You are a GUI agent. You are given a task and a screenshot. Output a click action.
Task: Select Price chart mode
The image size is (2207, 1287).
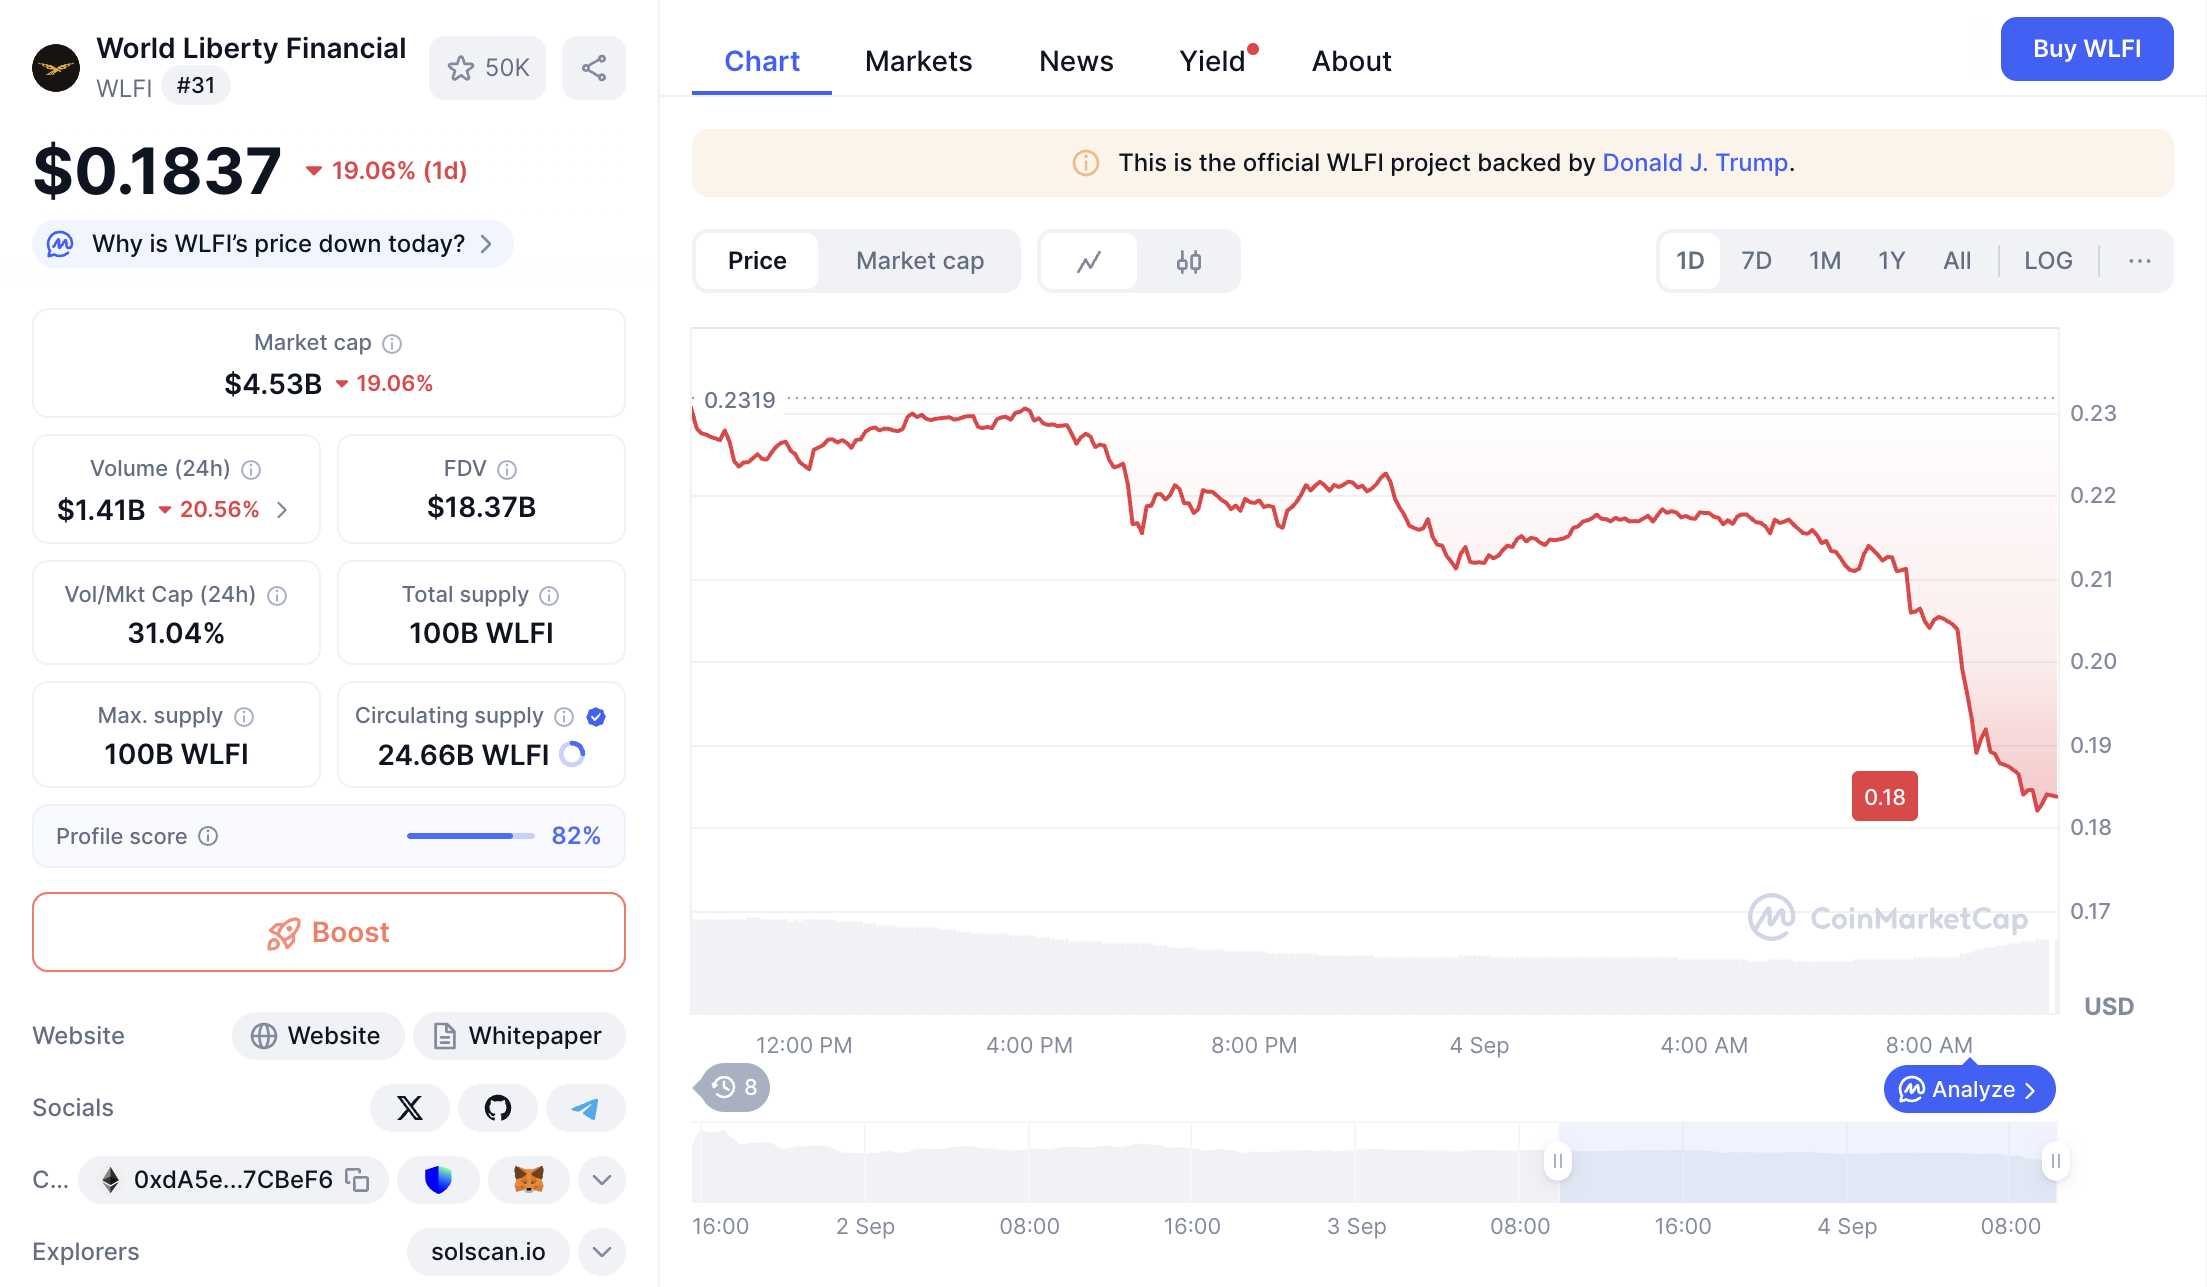pyautogui.click(x=757, y=261)
